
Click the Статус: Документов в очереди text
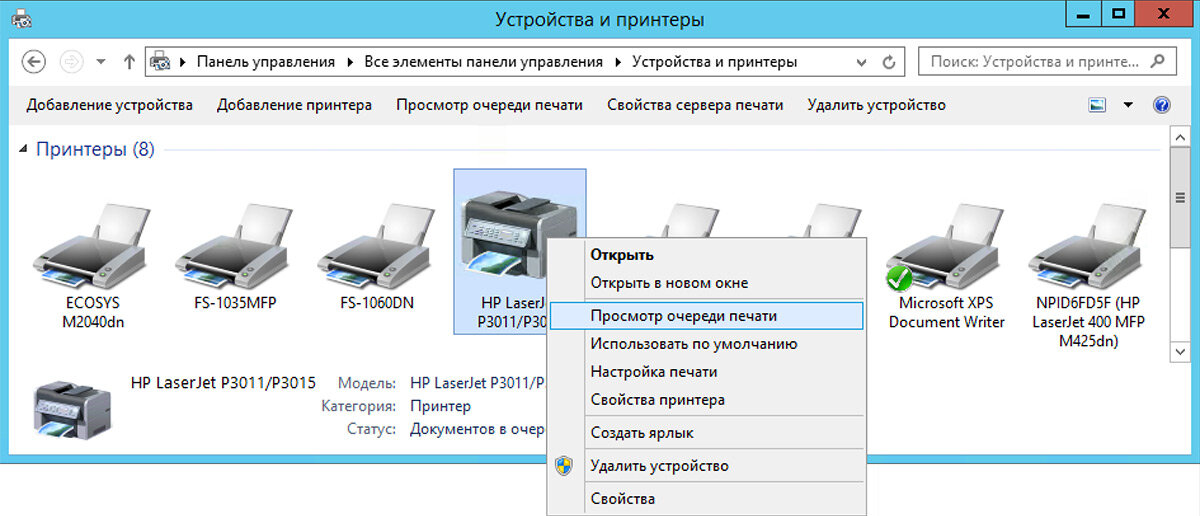click(x=477, y=429)
